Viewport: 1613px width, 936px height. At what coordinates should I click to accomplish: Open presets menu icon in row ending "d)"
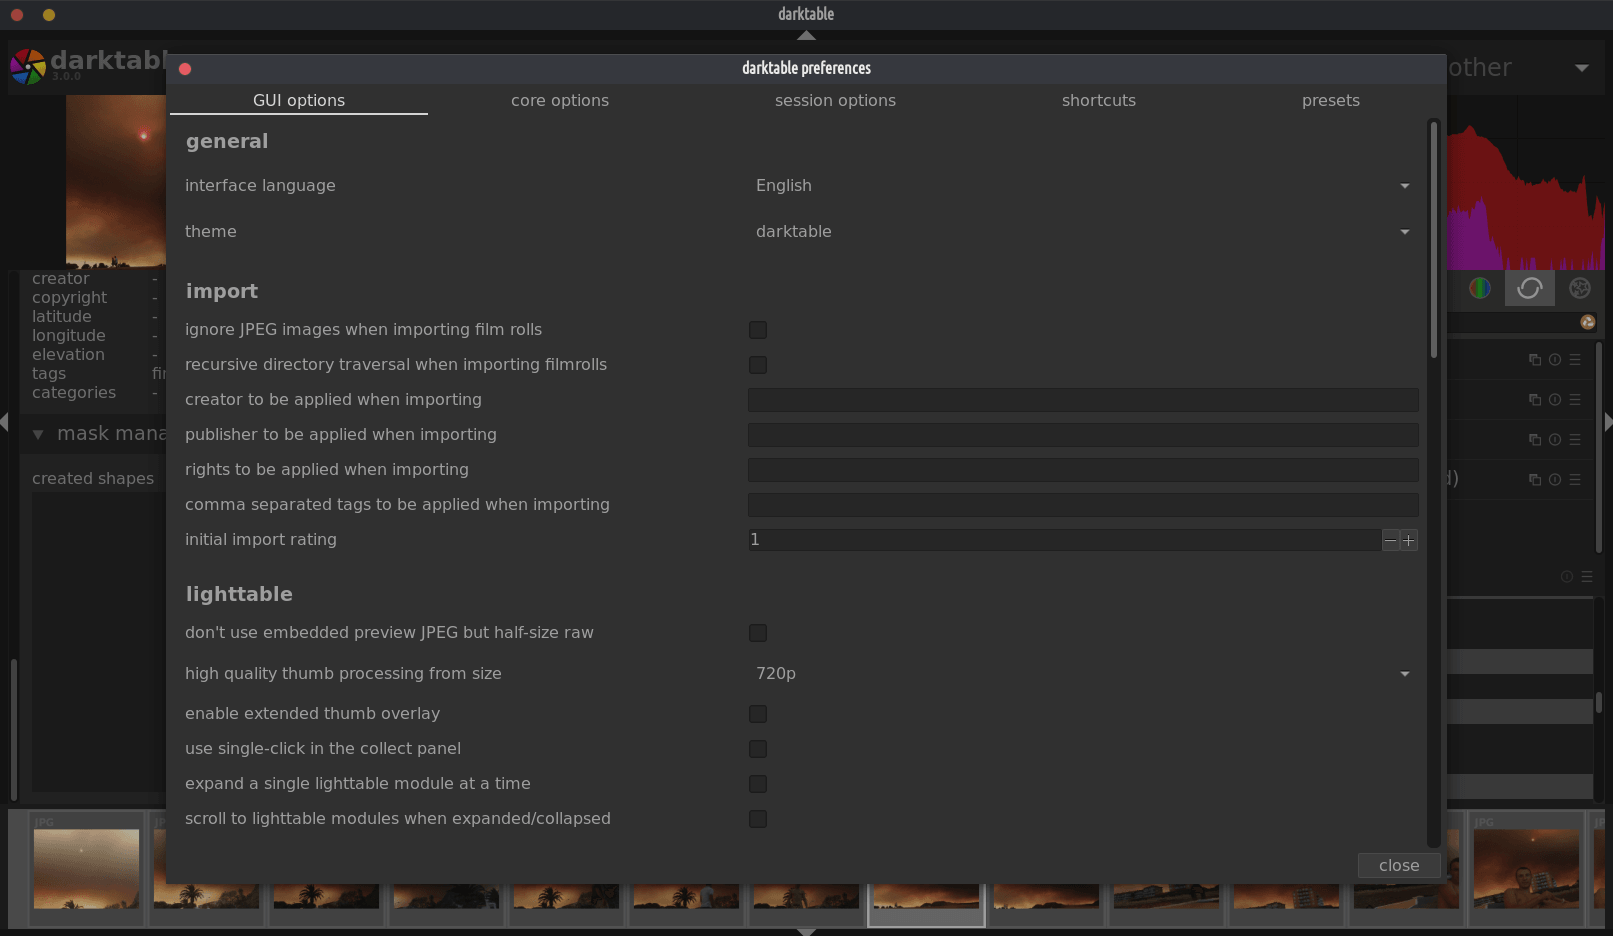tap(1575, 480)
